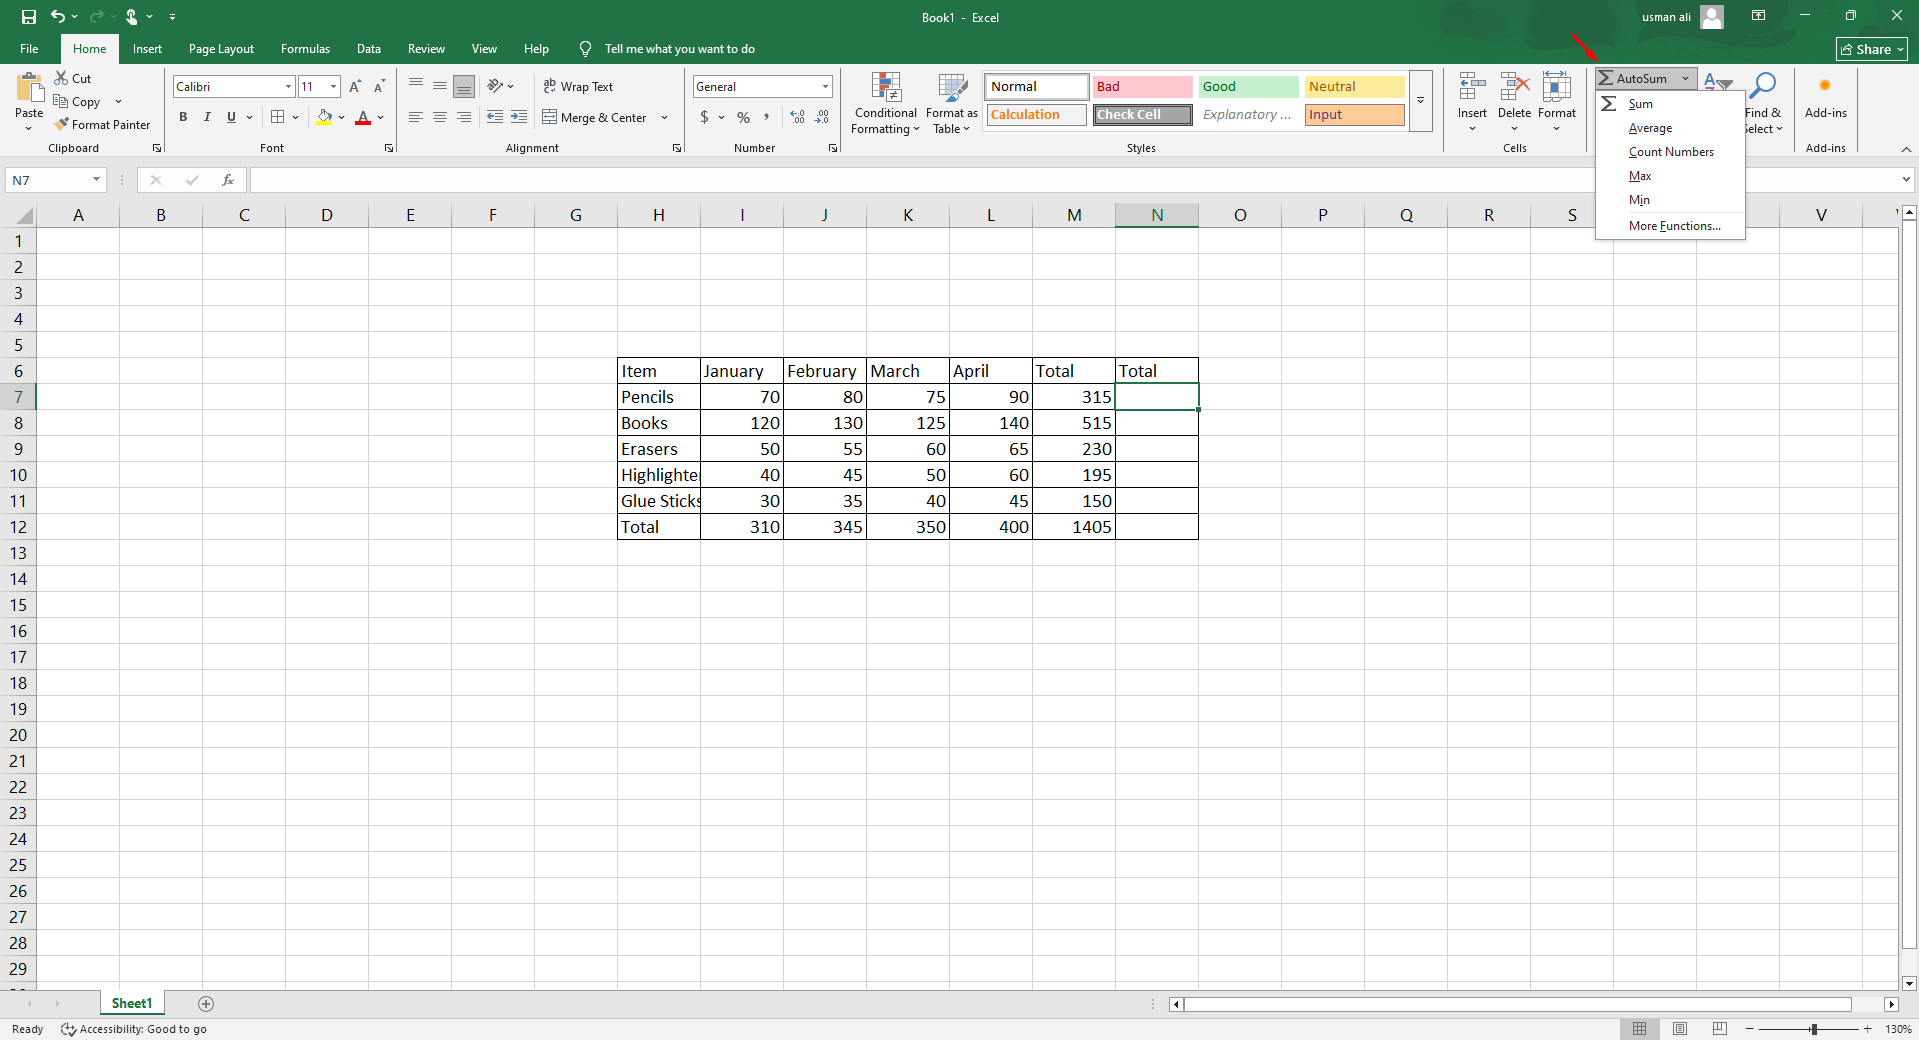Image resolution: width=1919 pixels, height=1040 pixels.
Task: Apply the Fill Color bucket icon
Action: (324, 117)
